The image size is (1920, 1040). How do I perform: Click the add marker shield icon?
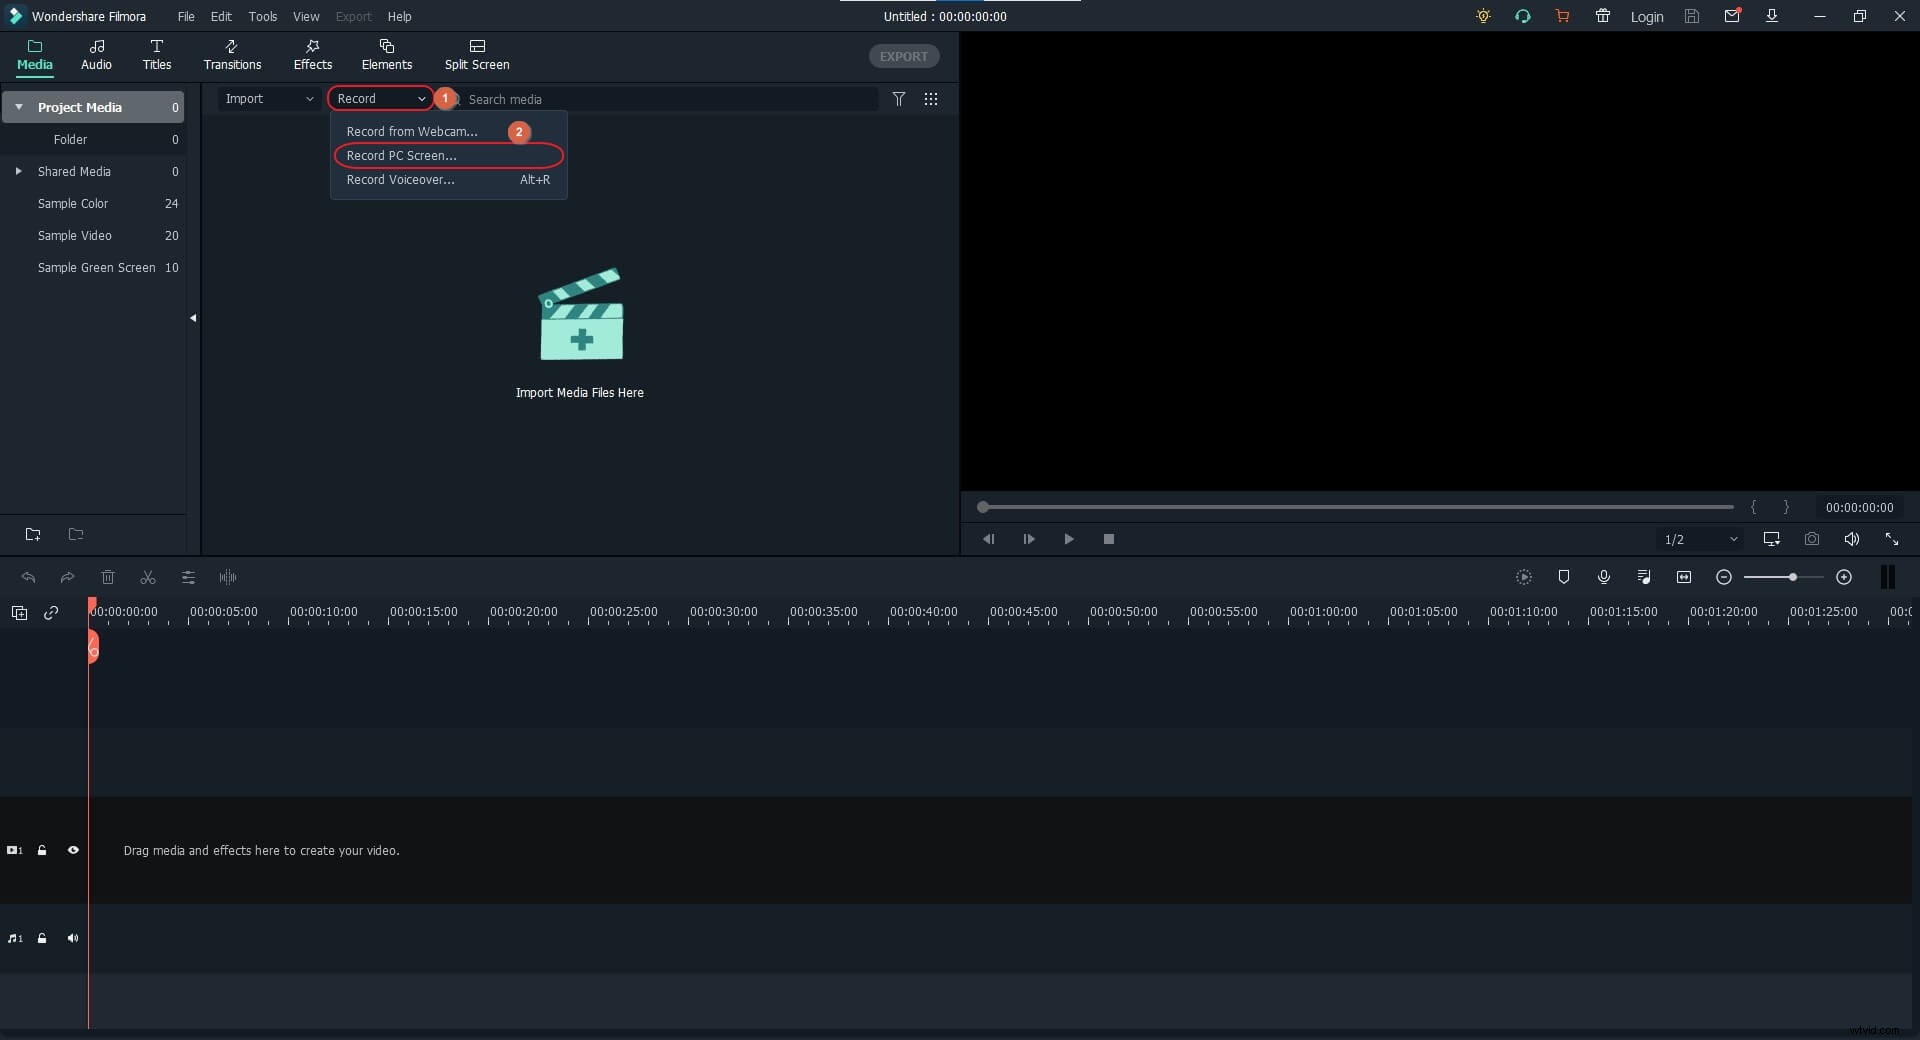(1563, 577)
